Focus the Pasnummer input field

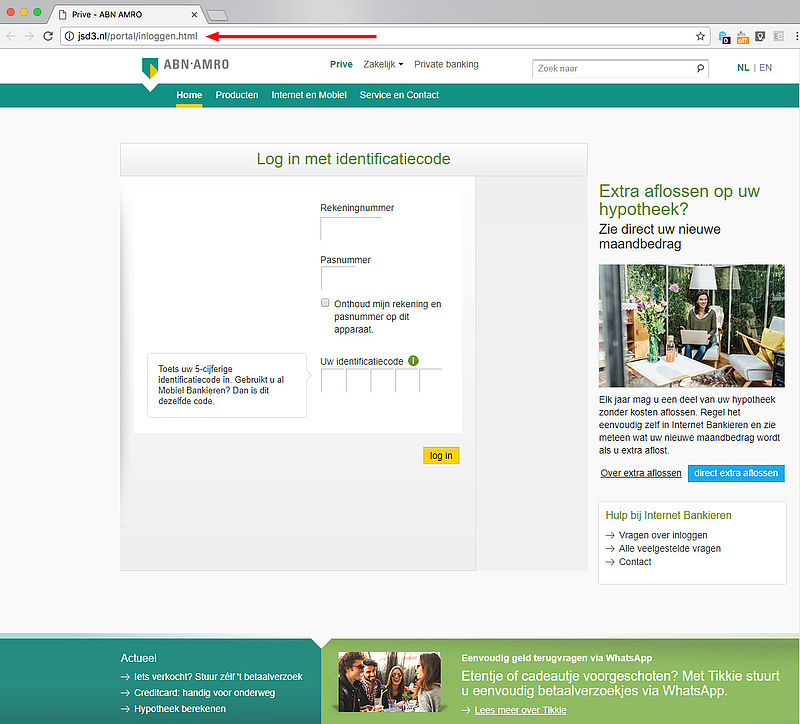pyautogui.click(x=337, y=279)
